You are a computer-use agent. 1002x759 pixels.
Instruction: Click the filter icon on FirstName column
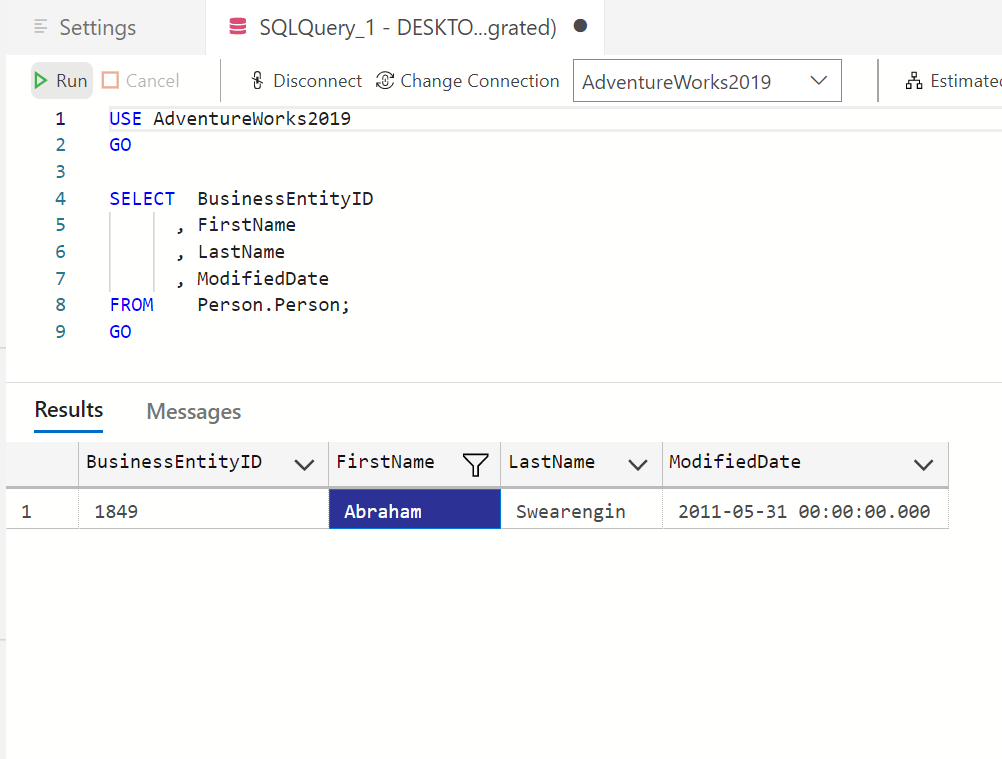[476, 464]
